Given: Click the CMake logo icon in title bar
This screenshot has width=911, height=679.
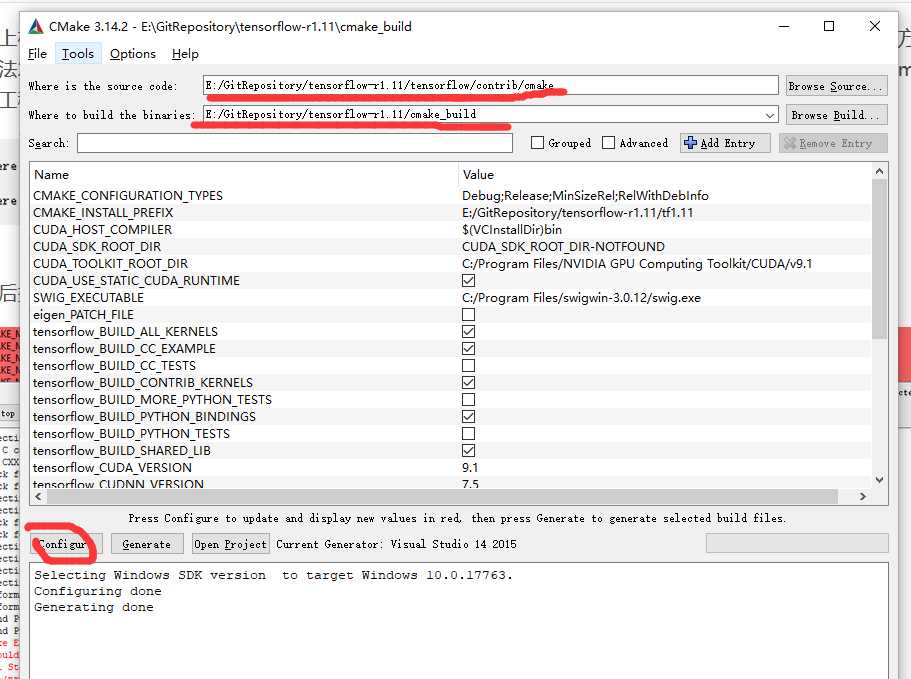Looking at the screenshot, I should (x=36, y=26).
